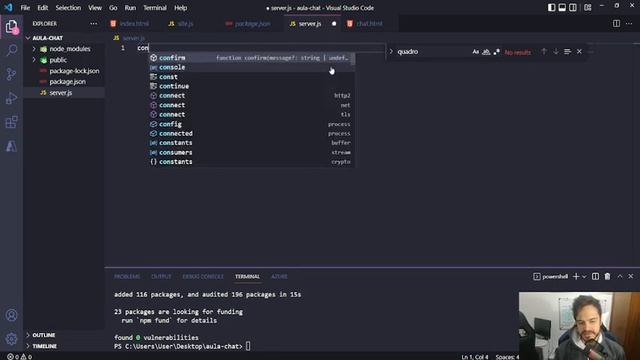Open the Terminal menu
Screen dimensions: 640x360
pos(155,8)
